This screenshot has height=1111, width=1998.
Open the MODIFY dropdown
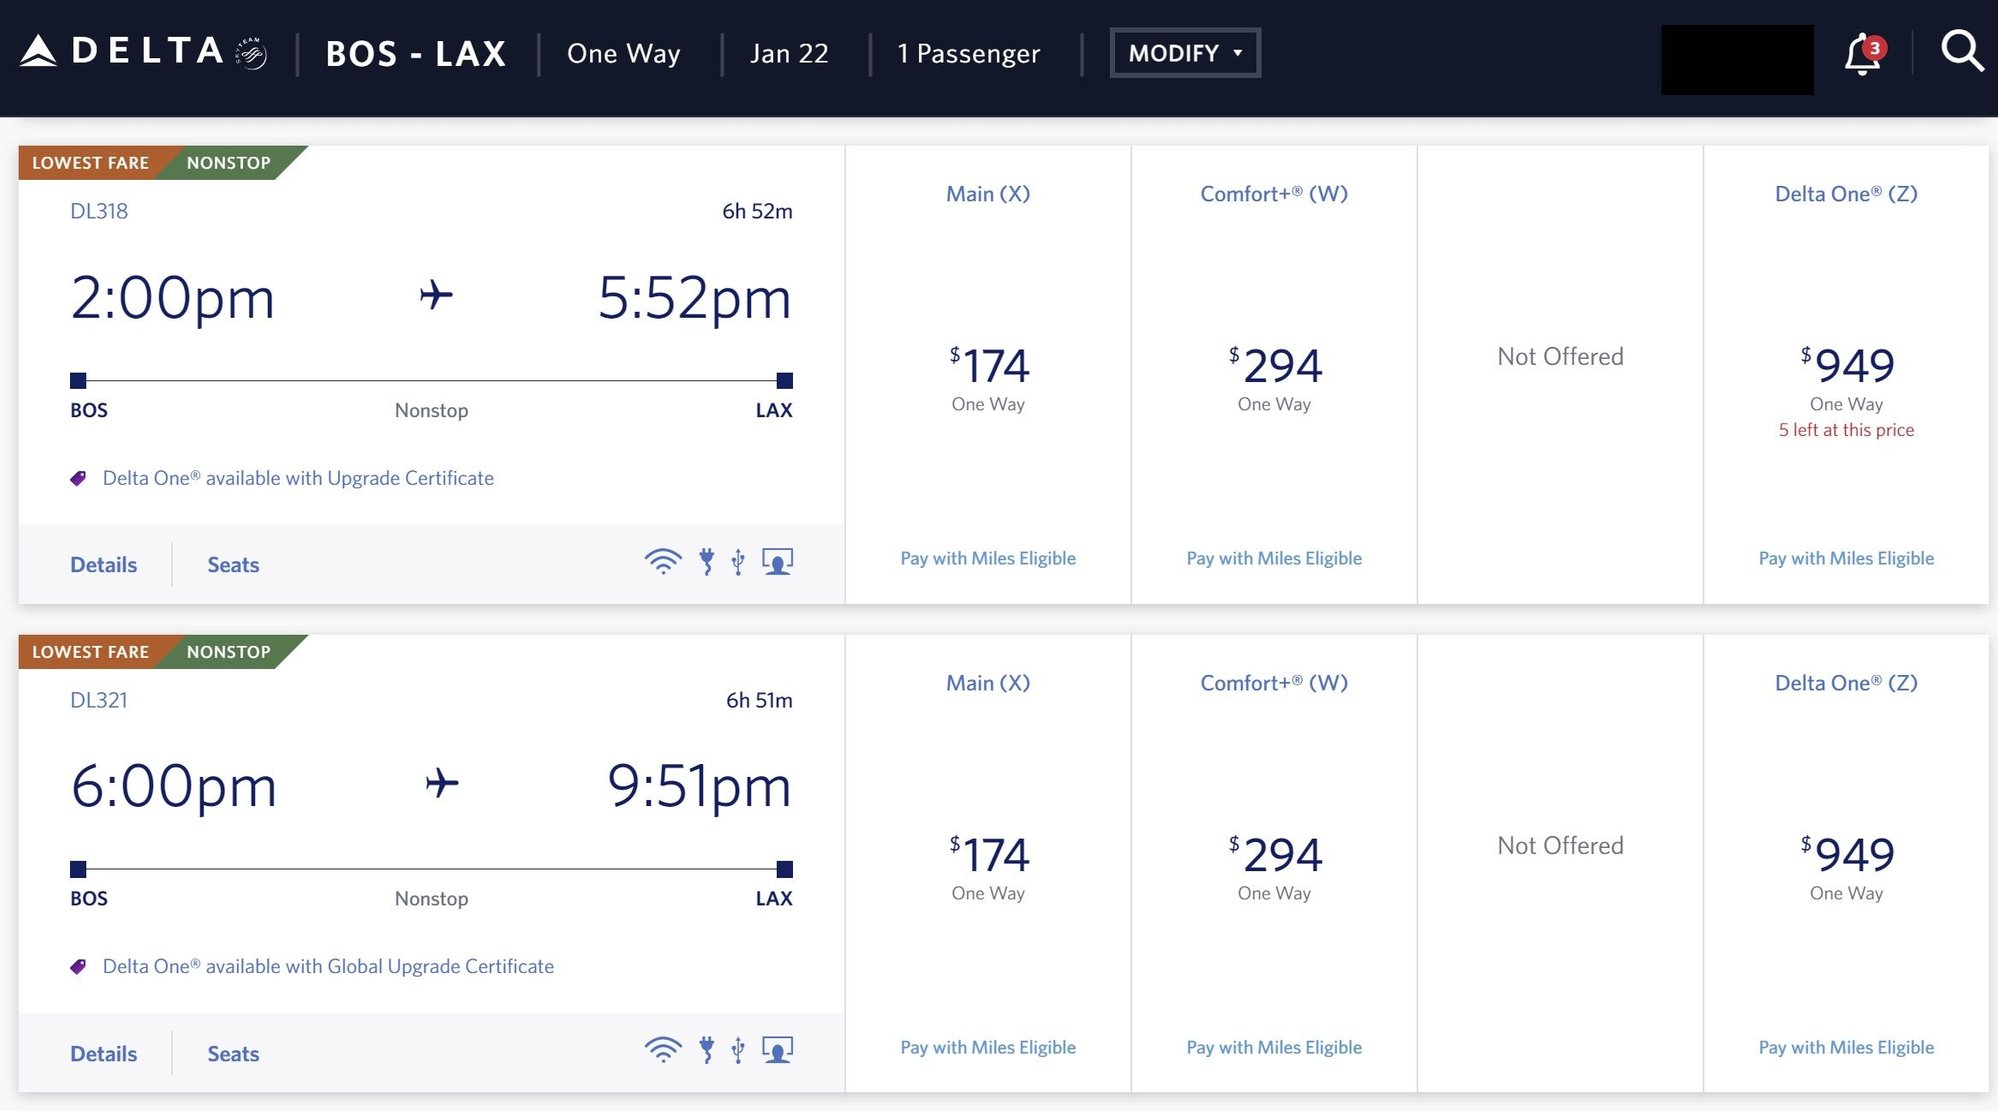pyautogui.click(x=1185, y=53)
